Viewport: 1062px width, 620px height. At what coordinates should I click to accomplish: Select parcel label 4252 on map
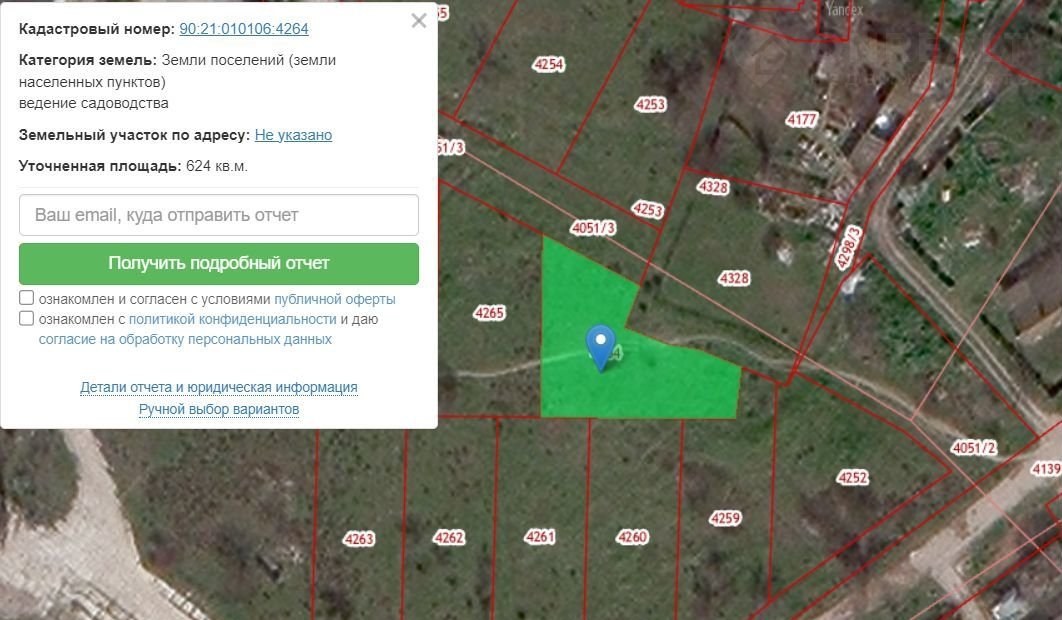point(852,478)
